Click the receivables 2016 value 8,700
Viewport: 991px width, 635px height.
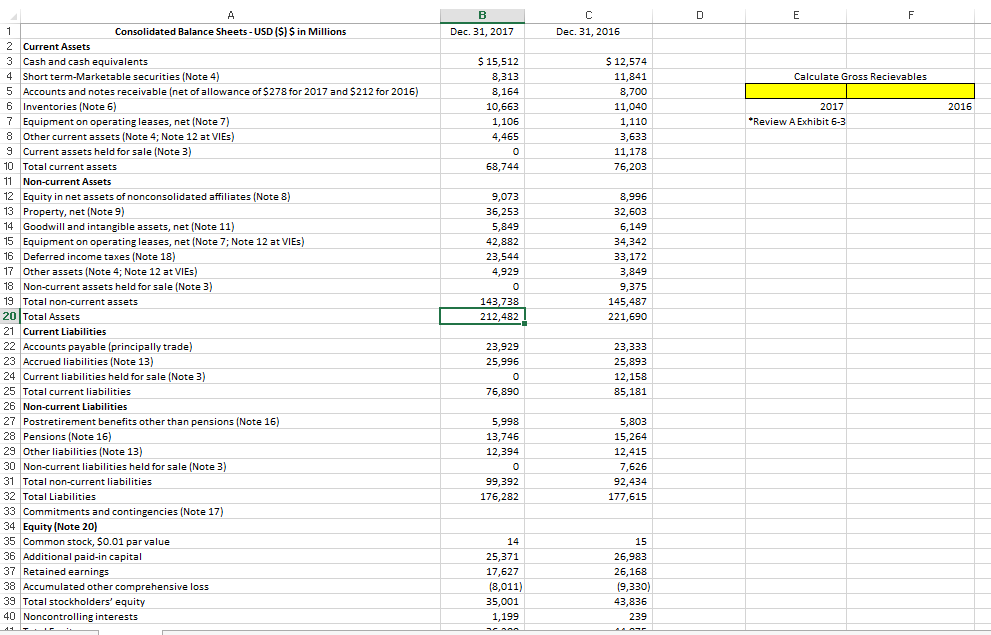pos(588,92)
